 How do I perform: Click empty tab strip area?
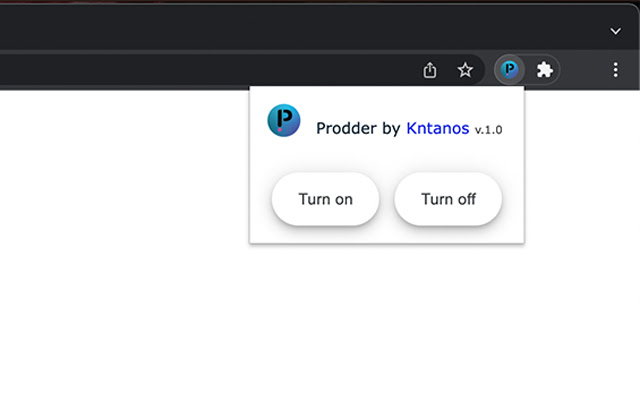point(300,30)
